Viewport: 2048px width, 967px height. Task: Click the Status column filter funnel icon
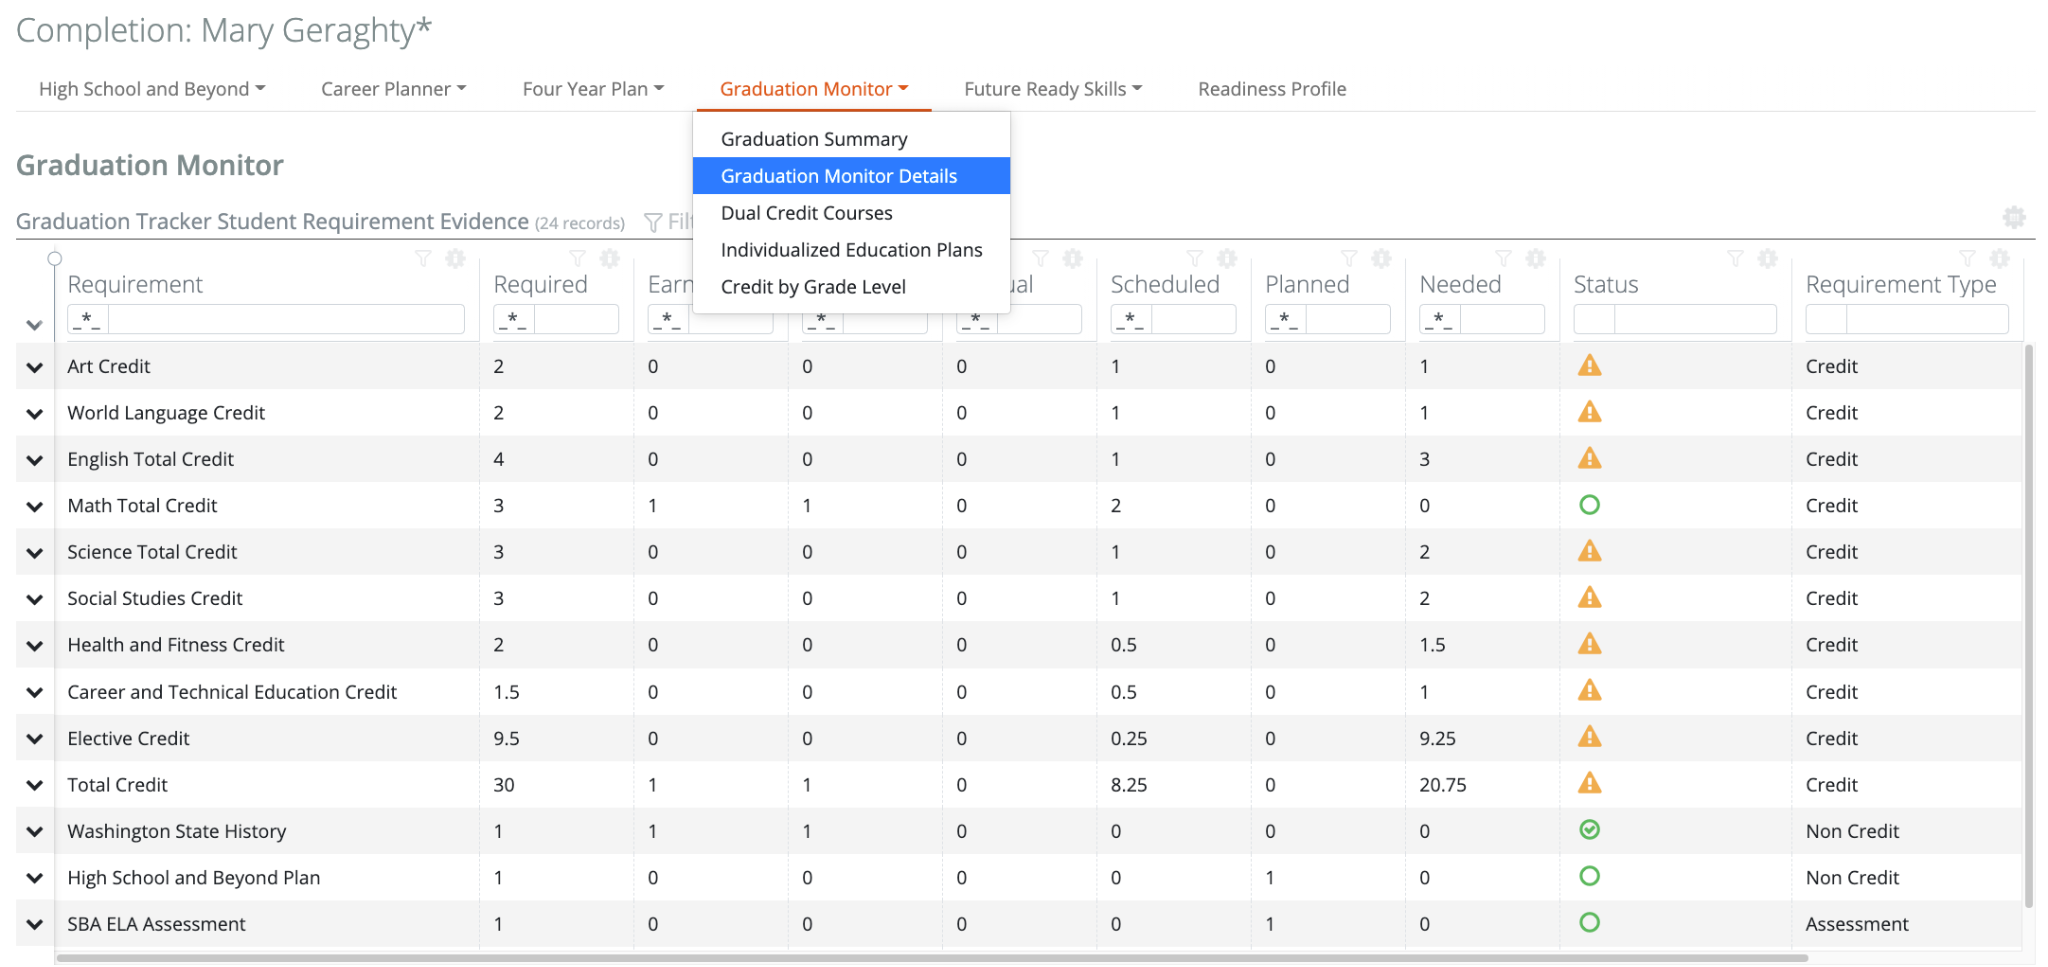pyautogui.click(x=1735, y=259)
